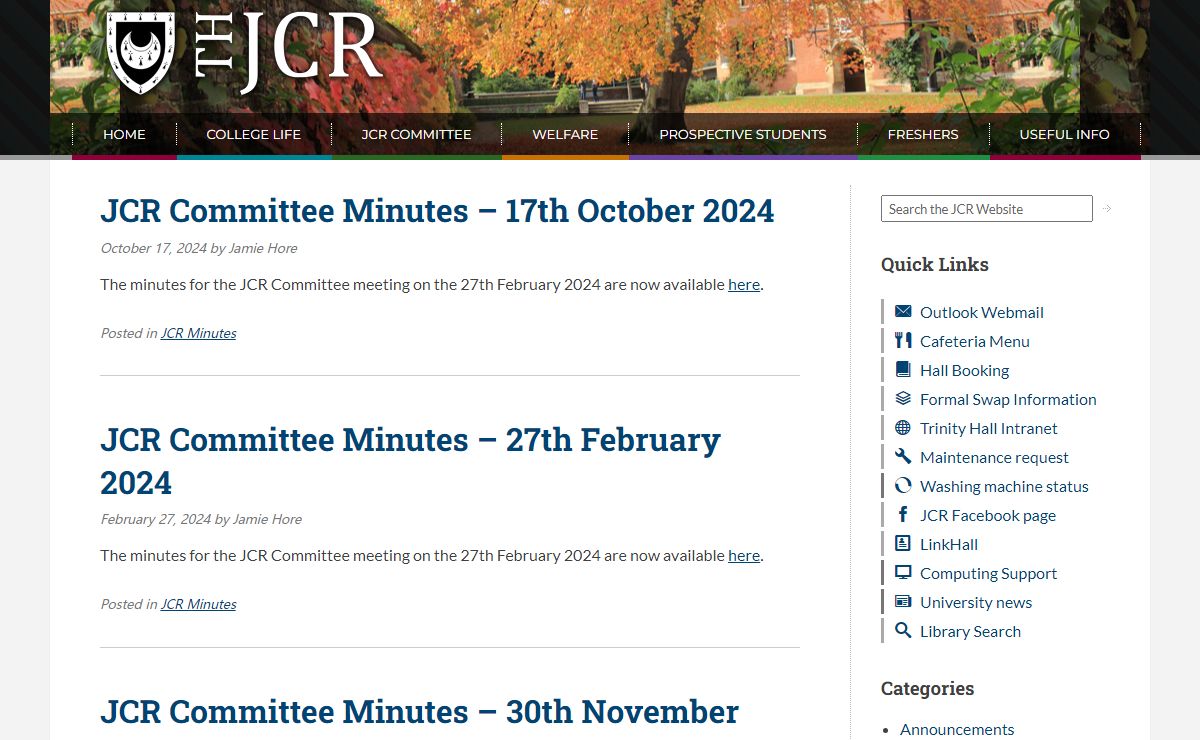Click the Computing Support monitor icon
This screenshot has width=1200, height=740.
tap(903, 572)
